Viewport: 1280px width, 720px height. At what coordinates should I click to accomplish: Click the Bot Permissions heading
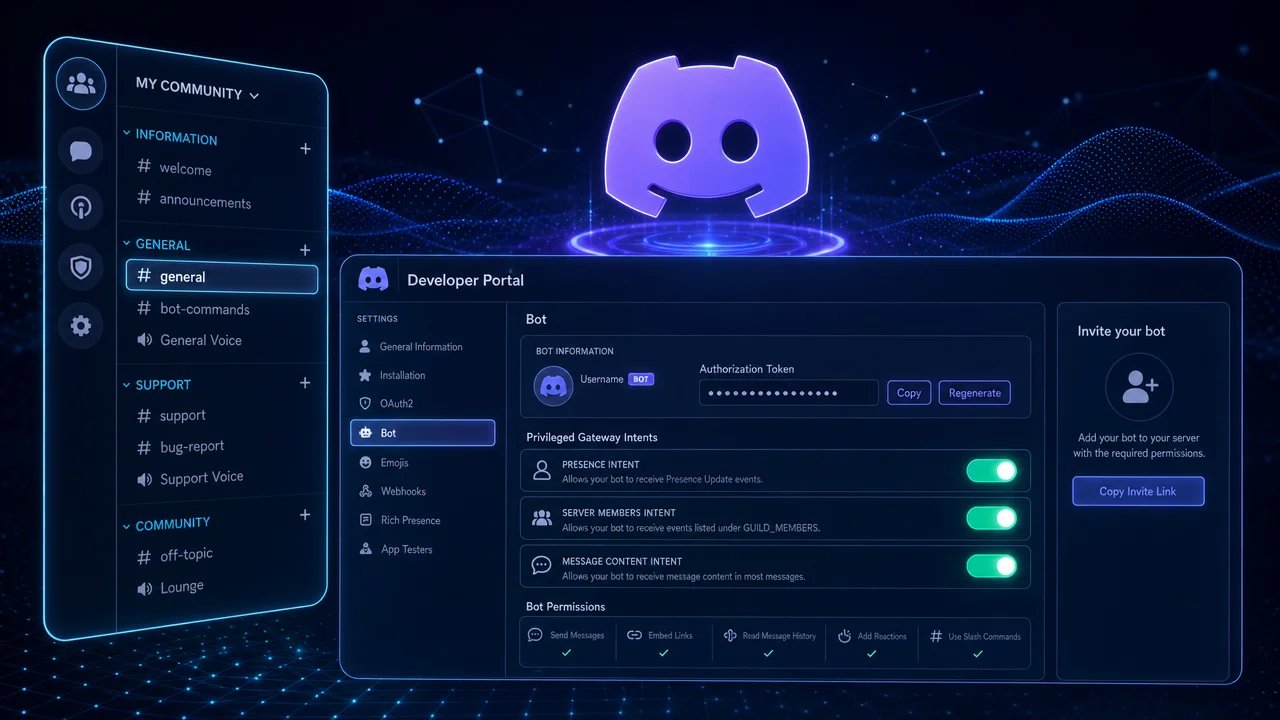[565, 607]
